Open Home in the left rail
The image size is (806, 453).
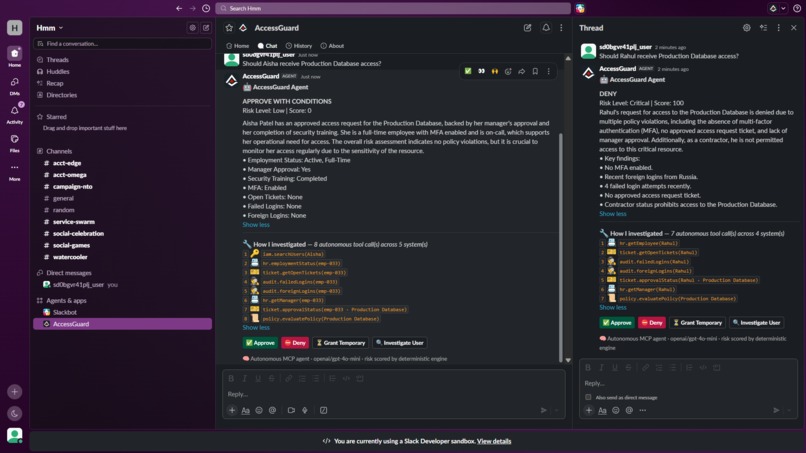(x=14, y=57)
